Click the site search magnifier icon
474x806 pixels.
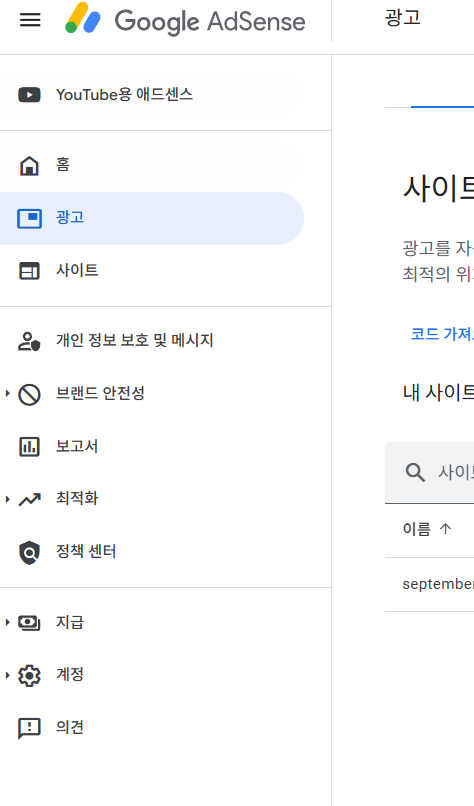[x=415, y=472]
